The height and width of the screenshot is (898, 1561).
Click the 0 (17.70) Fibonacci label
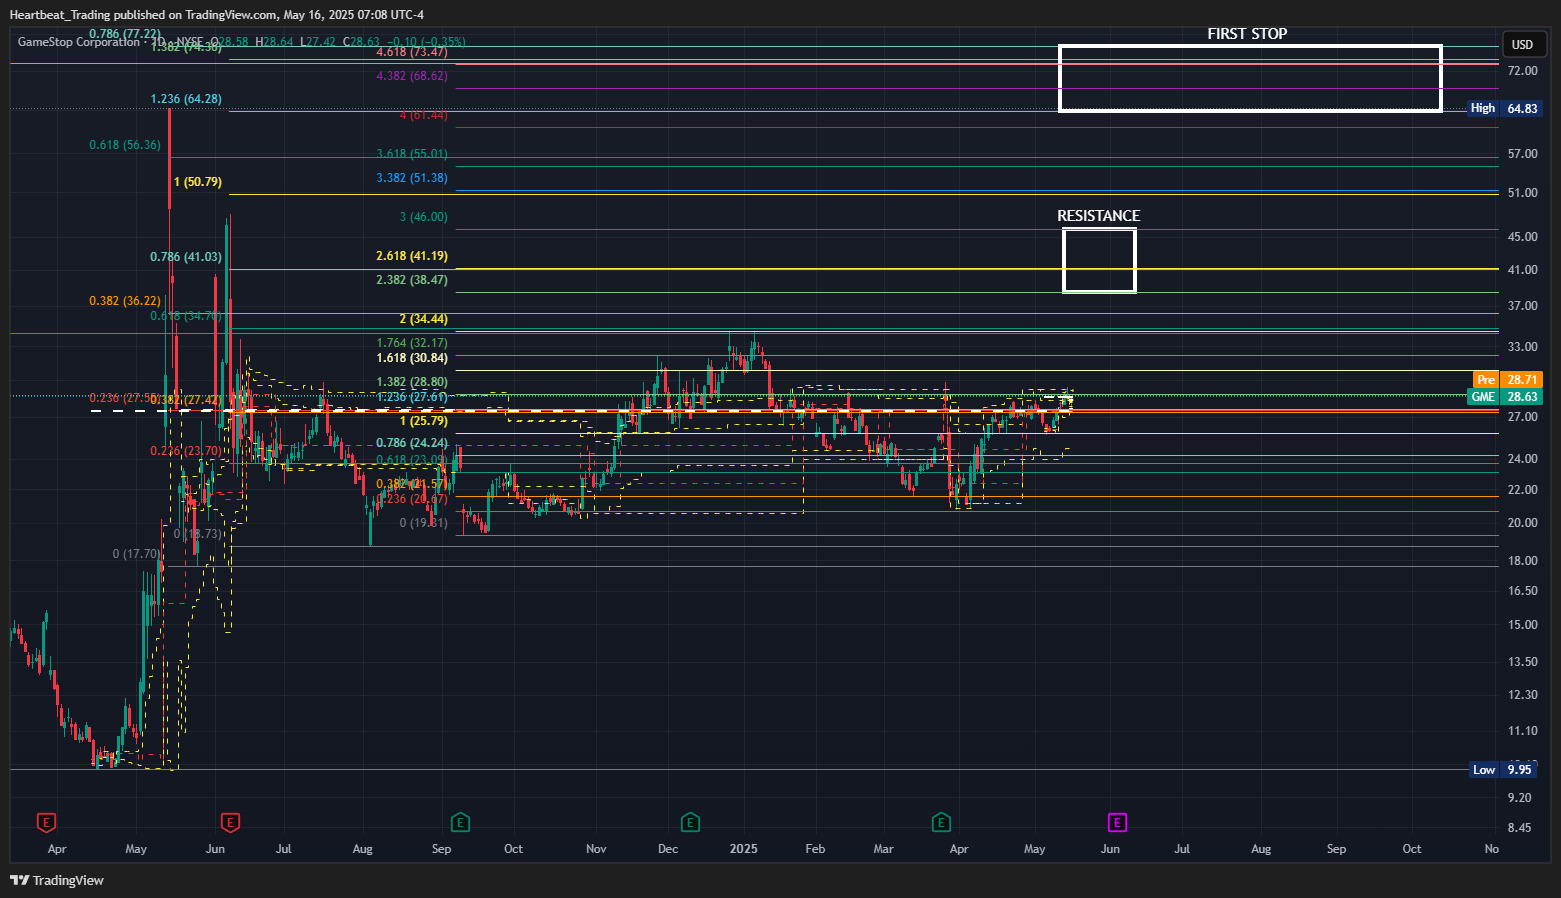coord(136,554)
